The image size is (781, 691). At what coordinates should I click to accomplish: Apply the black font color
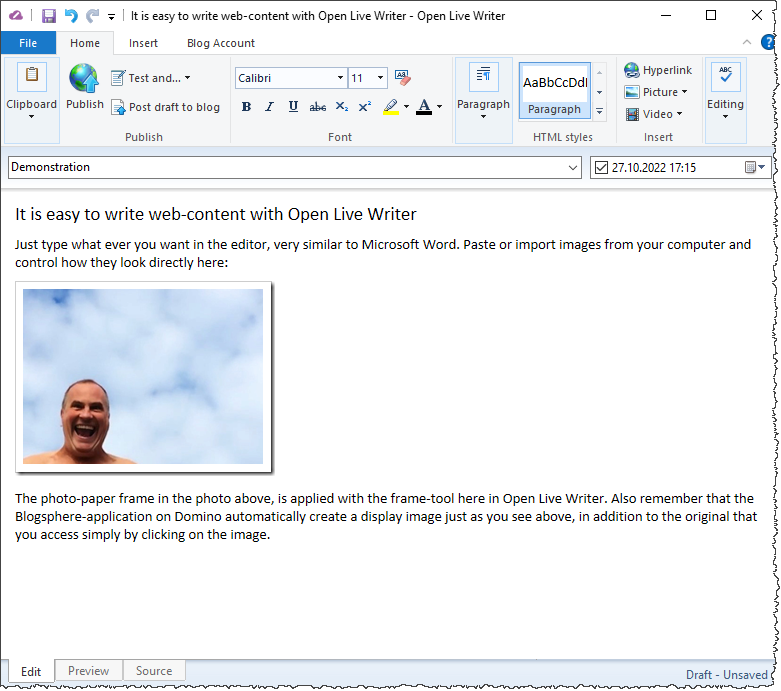pyautogui.click(x=424, y=107)
